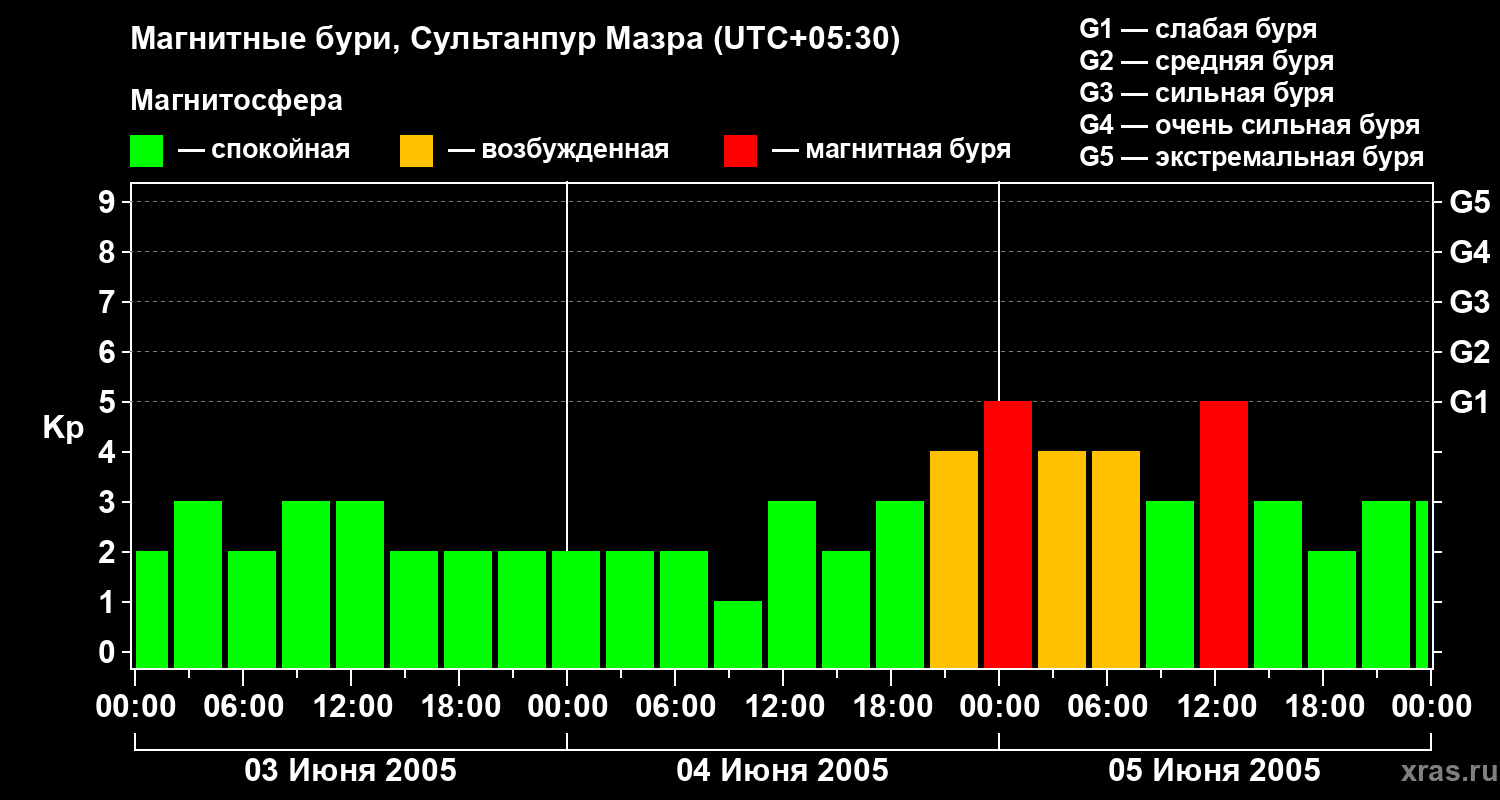
Task: Click the 'G3 — сильная буря' legend line
Action: tap(1207, 93)
